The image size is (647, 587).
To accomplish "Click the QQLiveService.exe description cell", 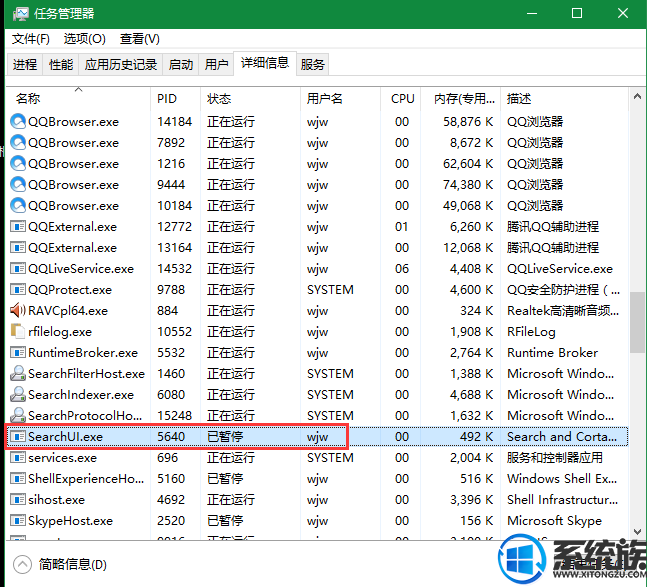I will (560, 269).
